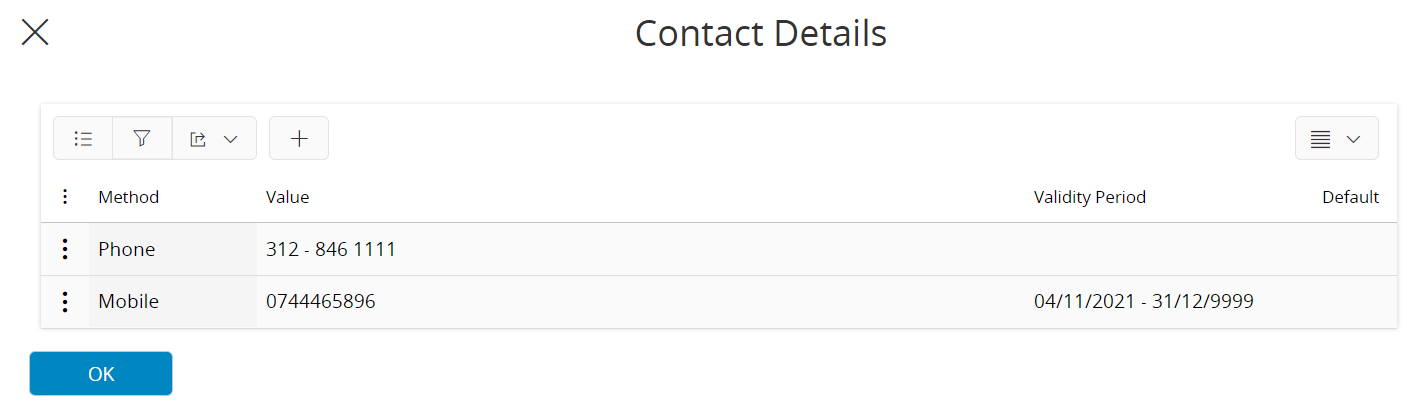Select the mobile number 0744465896
The height and width of the screenshot is (407, 1407).
(x=321, y=301)
